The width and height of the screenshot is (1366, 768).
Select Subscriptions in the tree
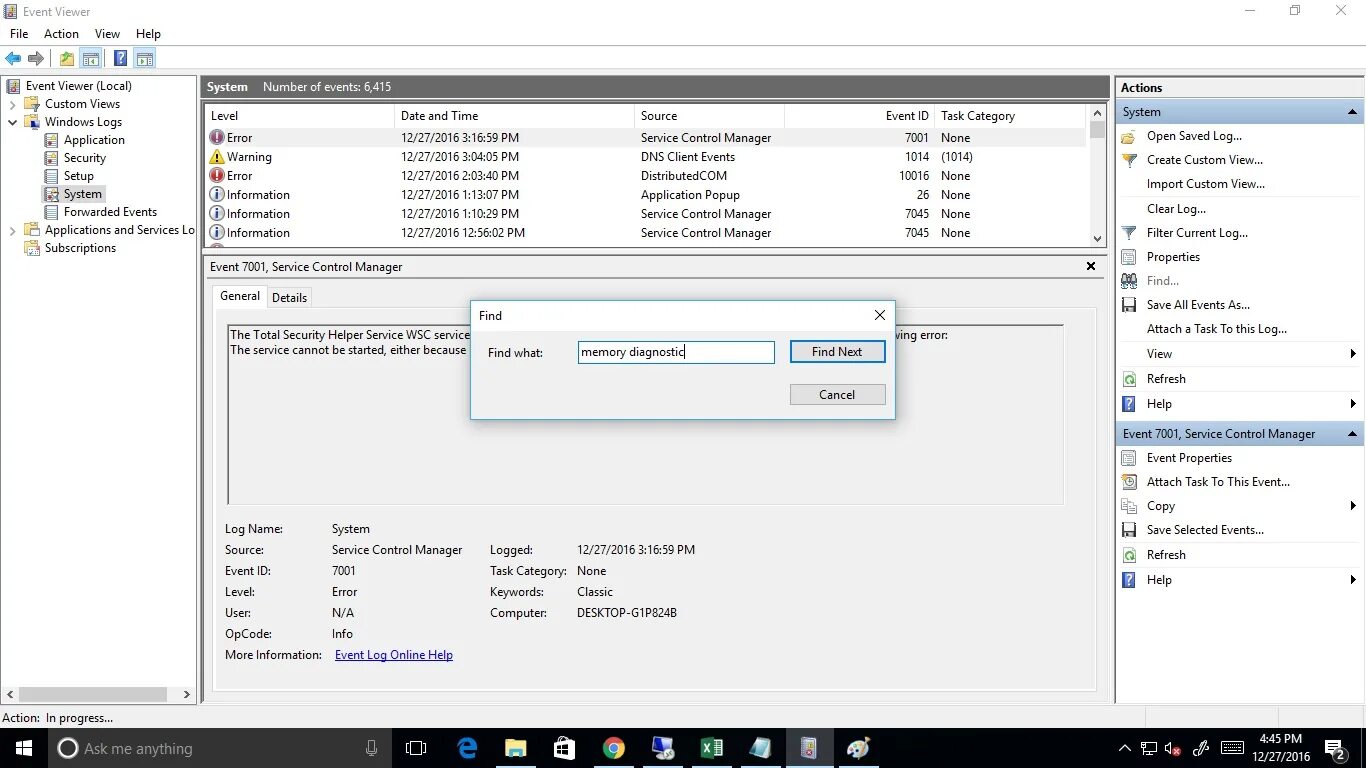point(80,248)
